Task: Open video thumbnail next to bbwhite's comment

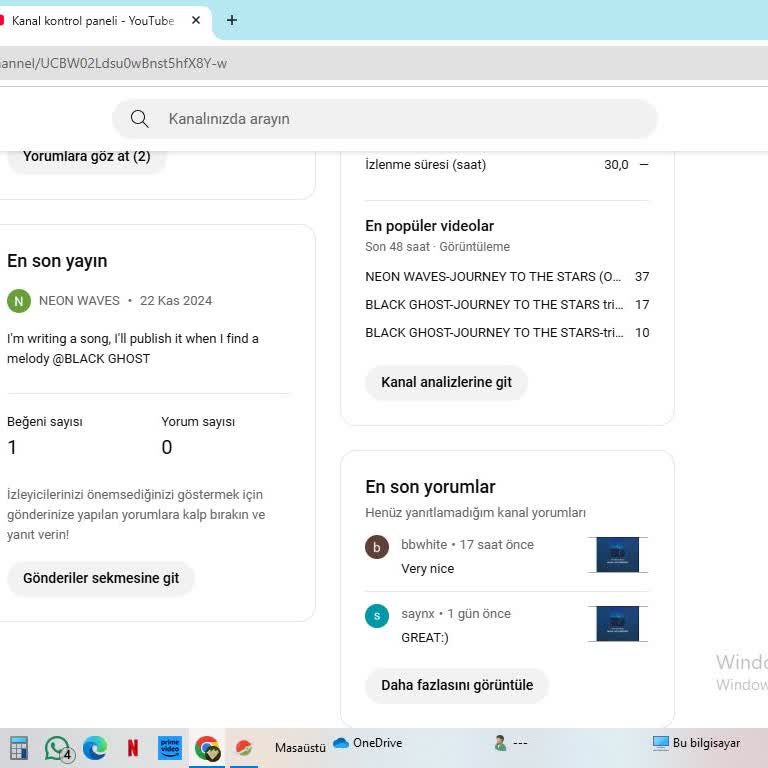Action: (618, 554)
